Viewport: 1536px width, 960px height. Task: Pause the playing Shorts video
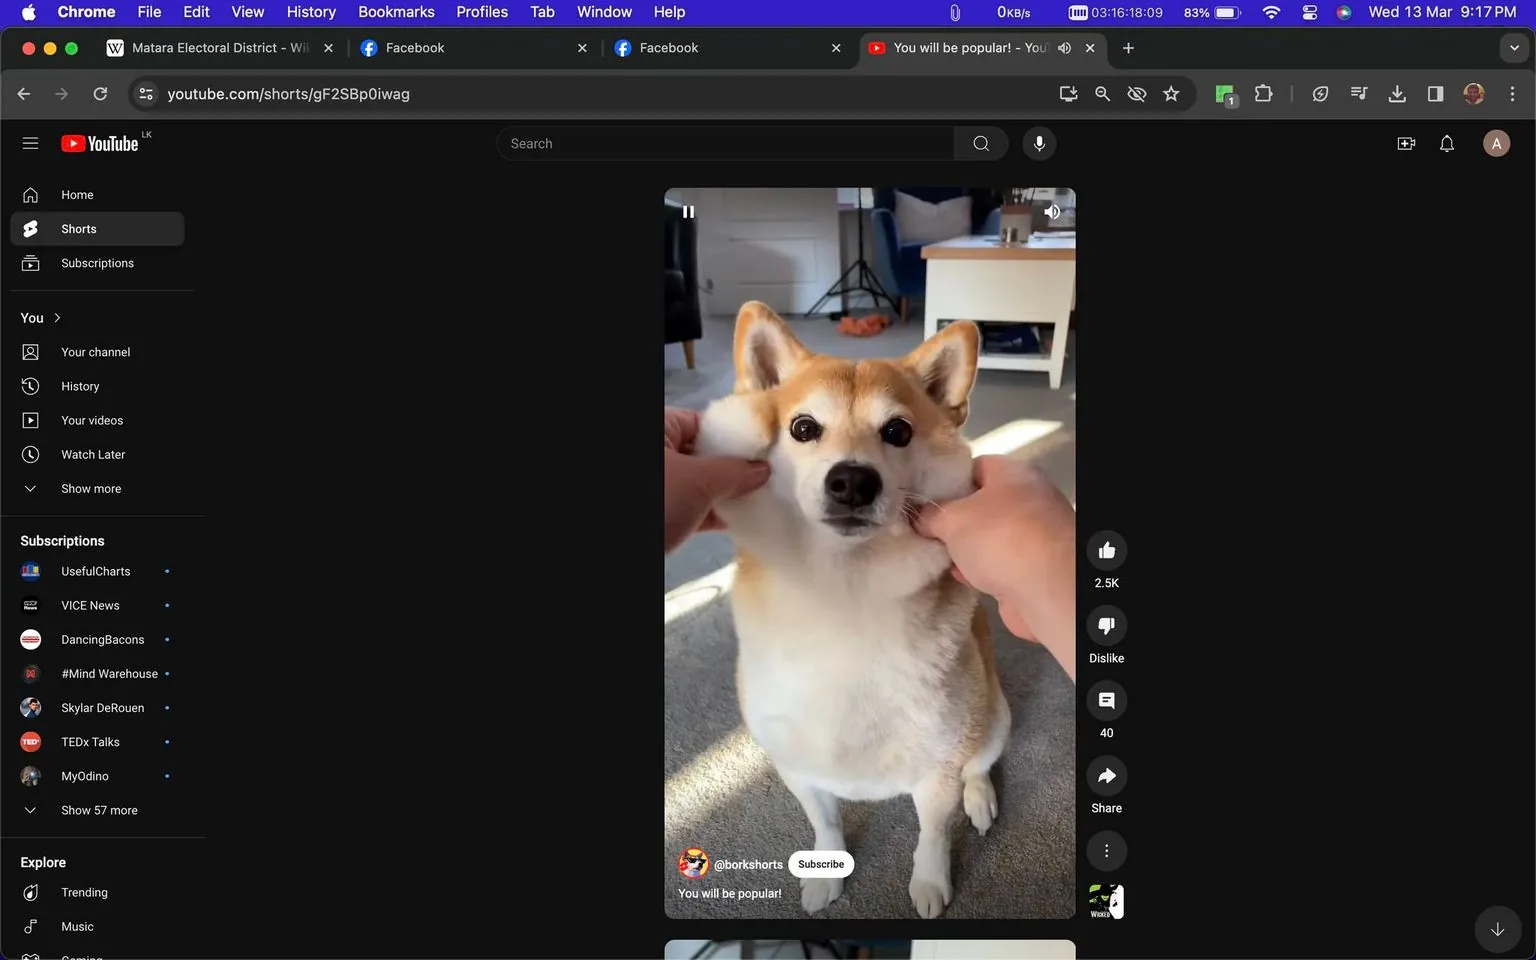(x=688, y=211)
